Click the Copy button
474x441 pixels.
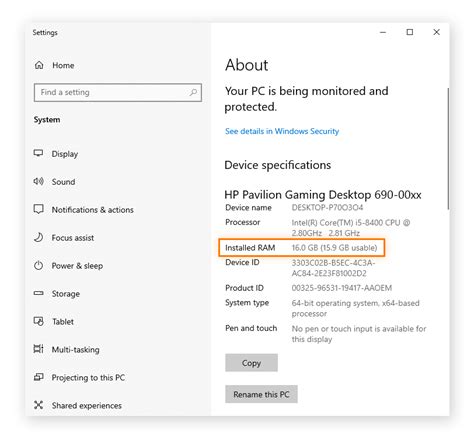[x=251, y=363]
